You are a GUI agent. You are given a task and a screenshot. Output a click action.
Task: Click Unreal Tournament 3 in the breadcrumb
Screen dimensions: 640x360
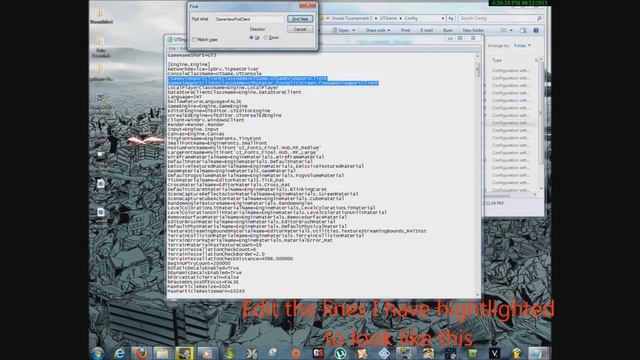352,18
